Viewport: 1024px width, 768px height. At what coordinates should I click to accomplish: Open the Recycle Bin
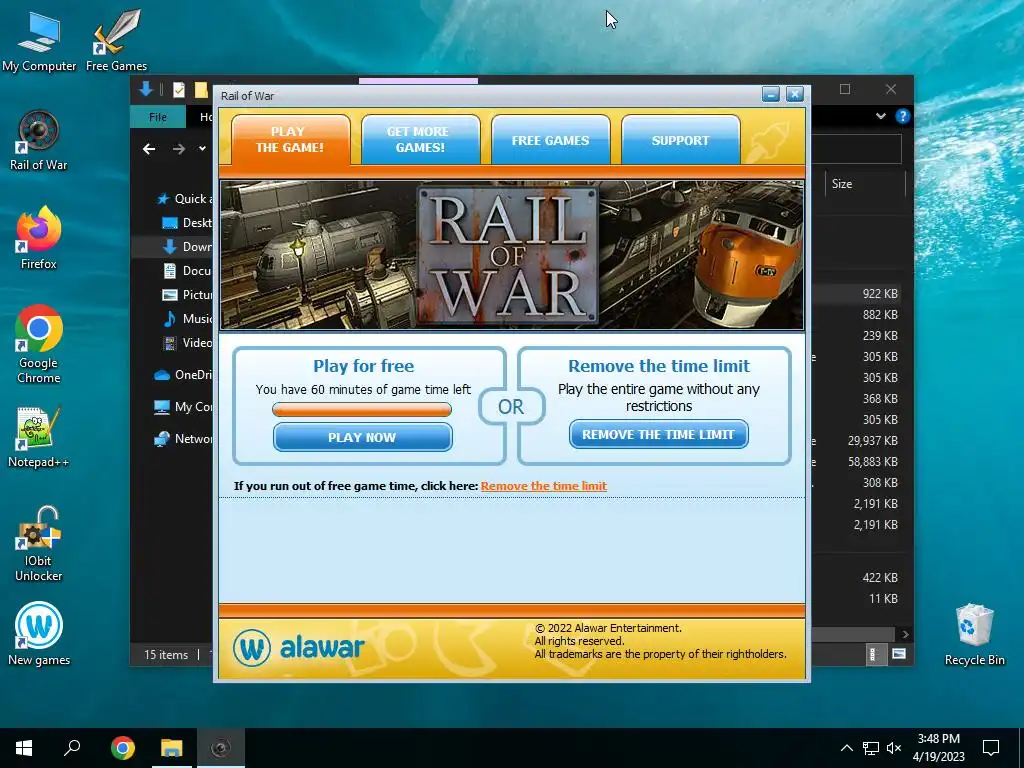pyautogui.click(x=974, y=634)
